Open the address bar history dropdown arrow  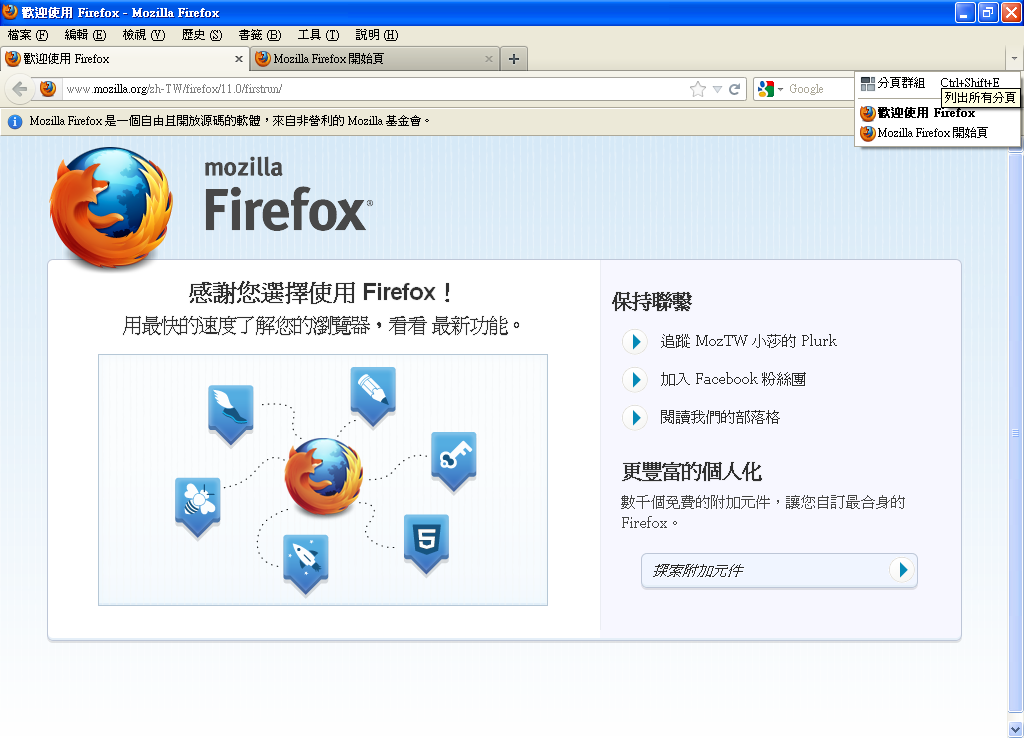coord(717,89)
